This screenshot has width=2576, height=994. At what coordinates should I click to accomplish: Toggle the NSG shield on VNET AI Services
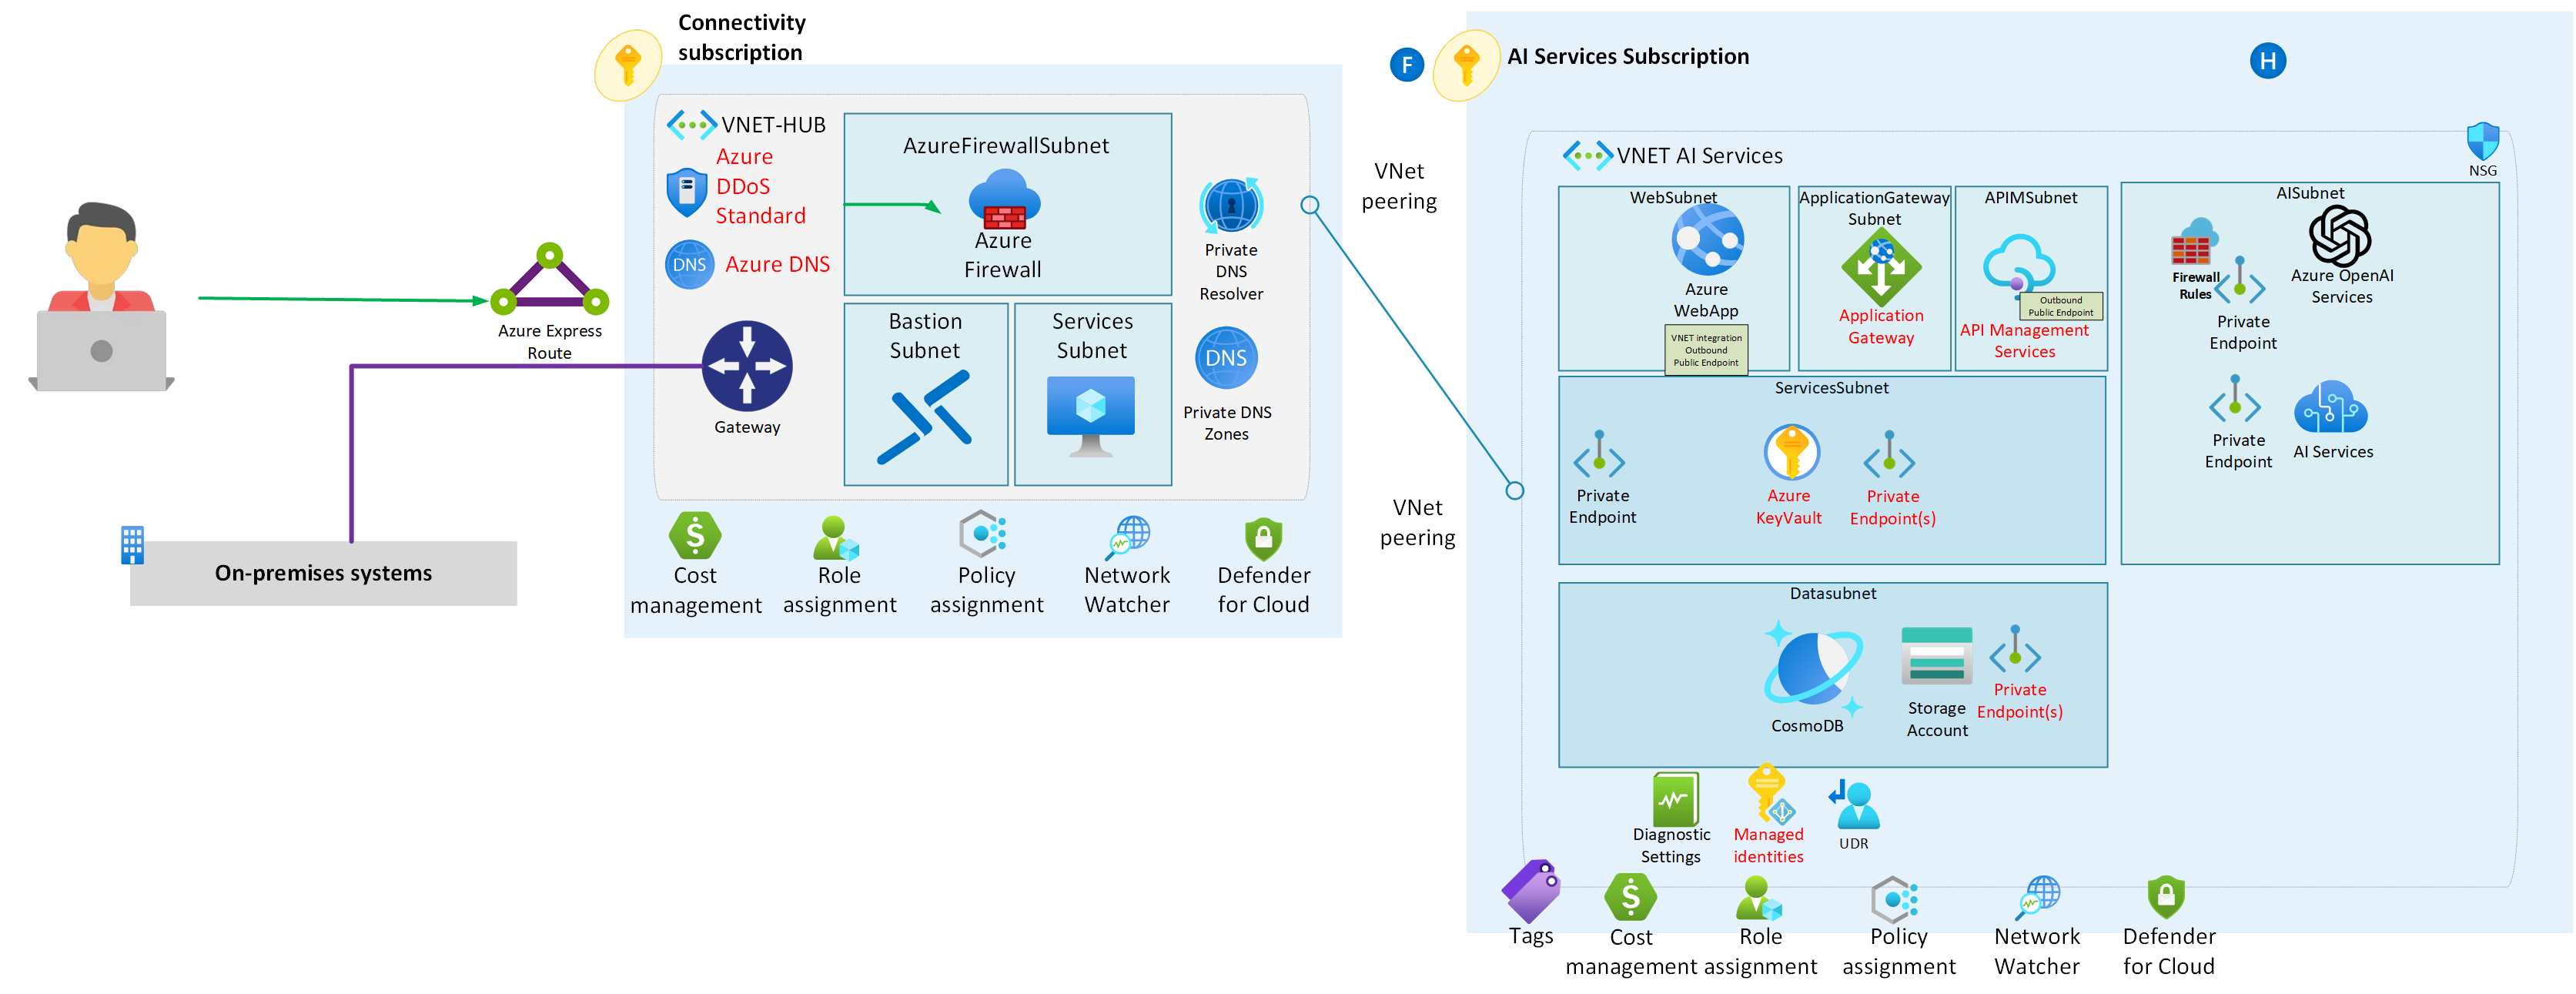[2482, 140]
